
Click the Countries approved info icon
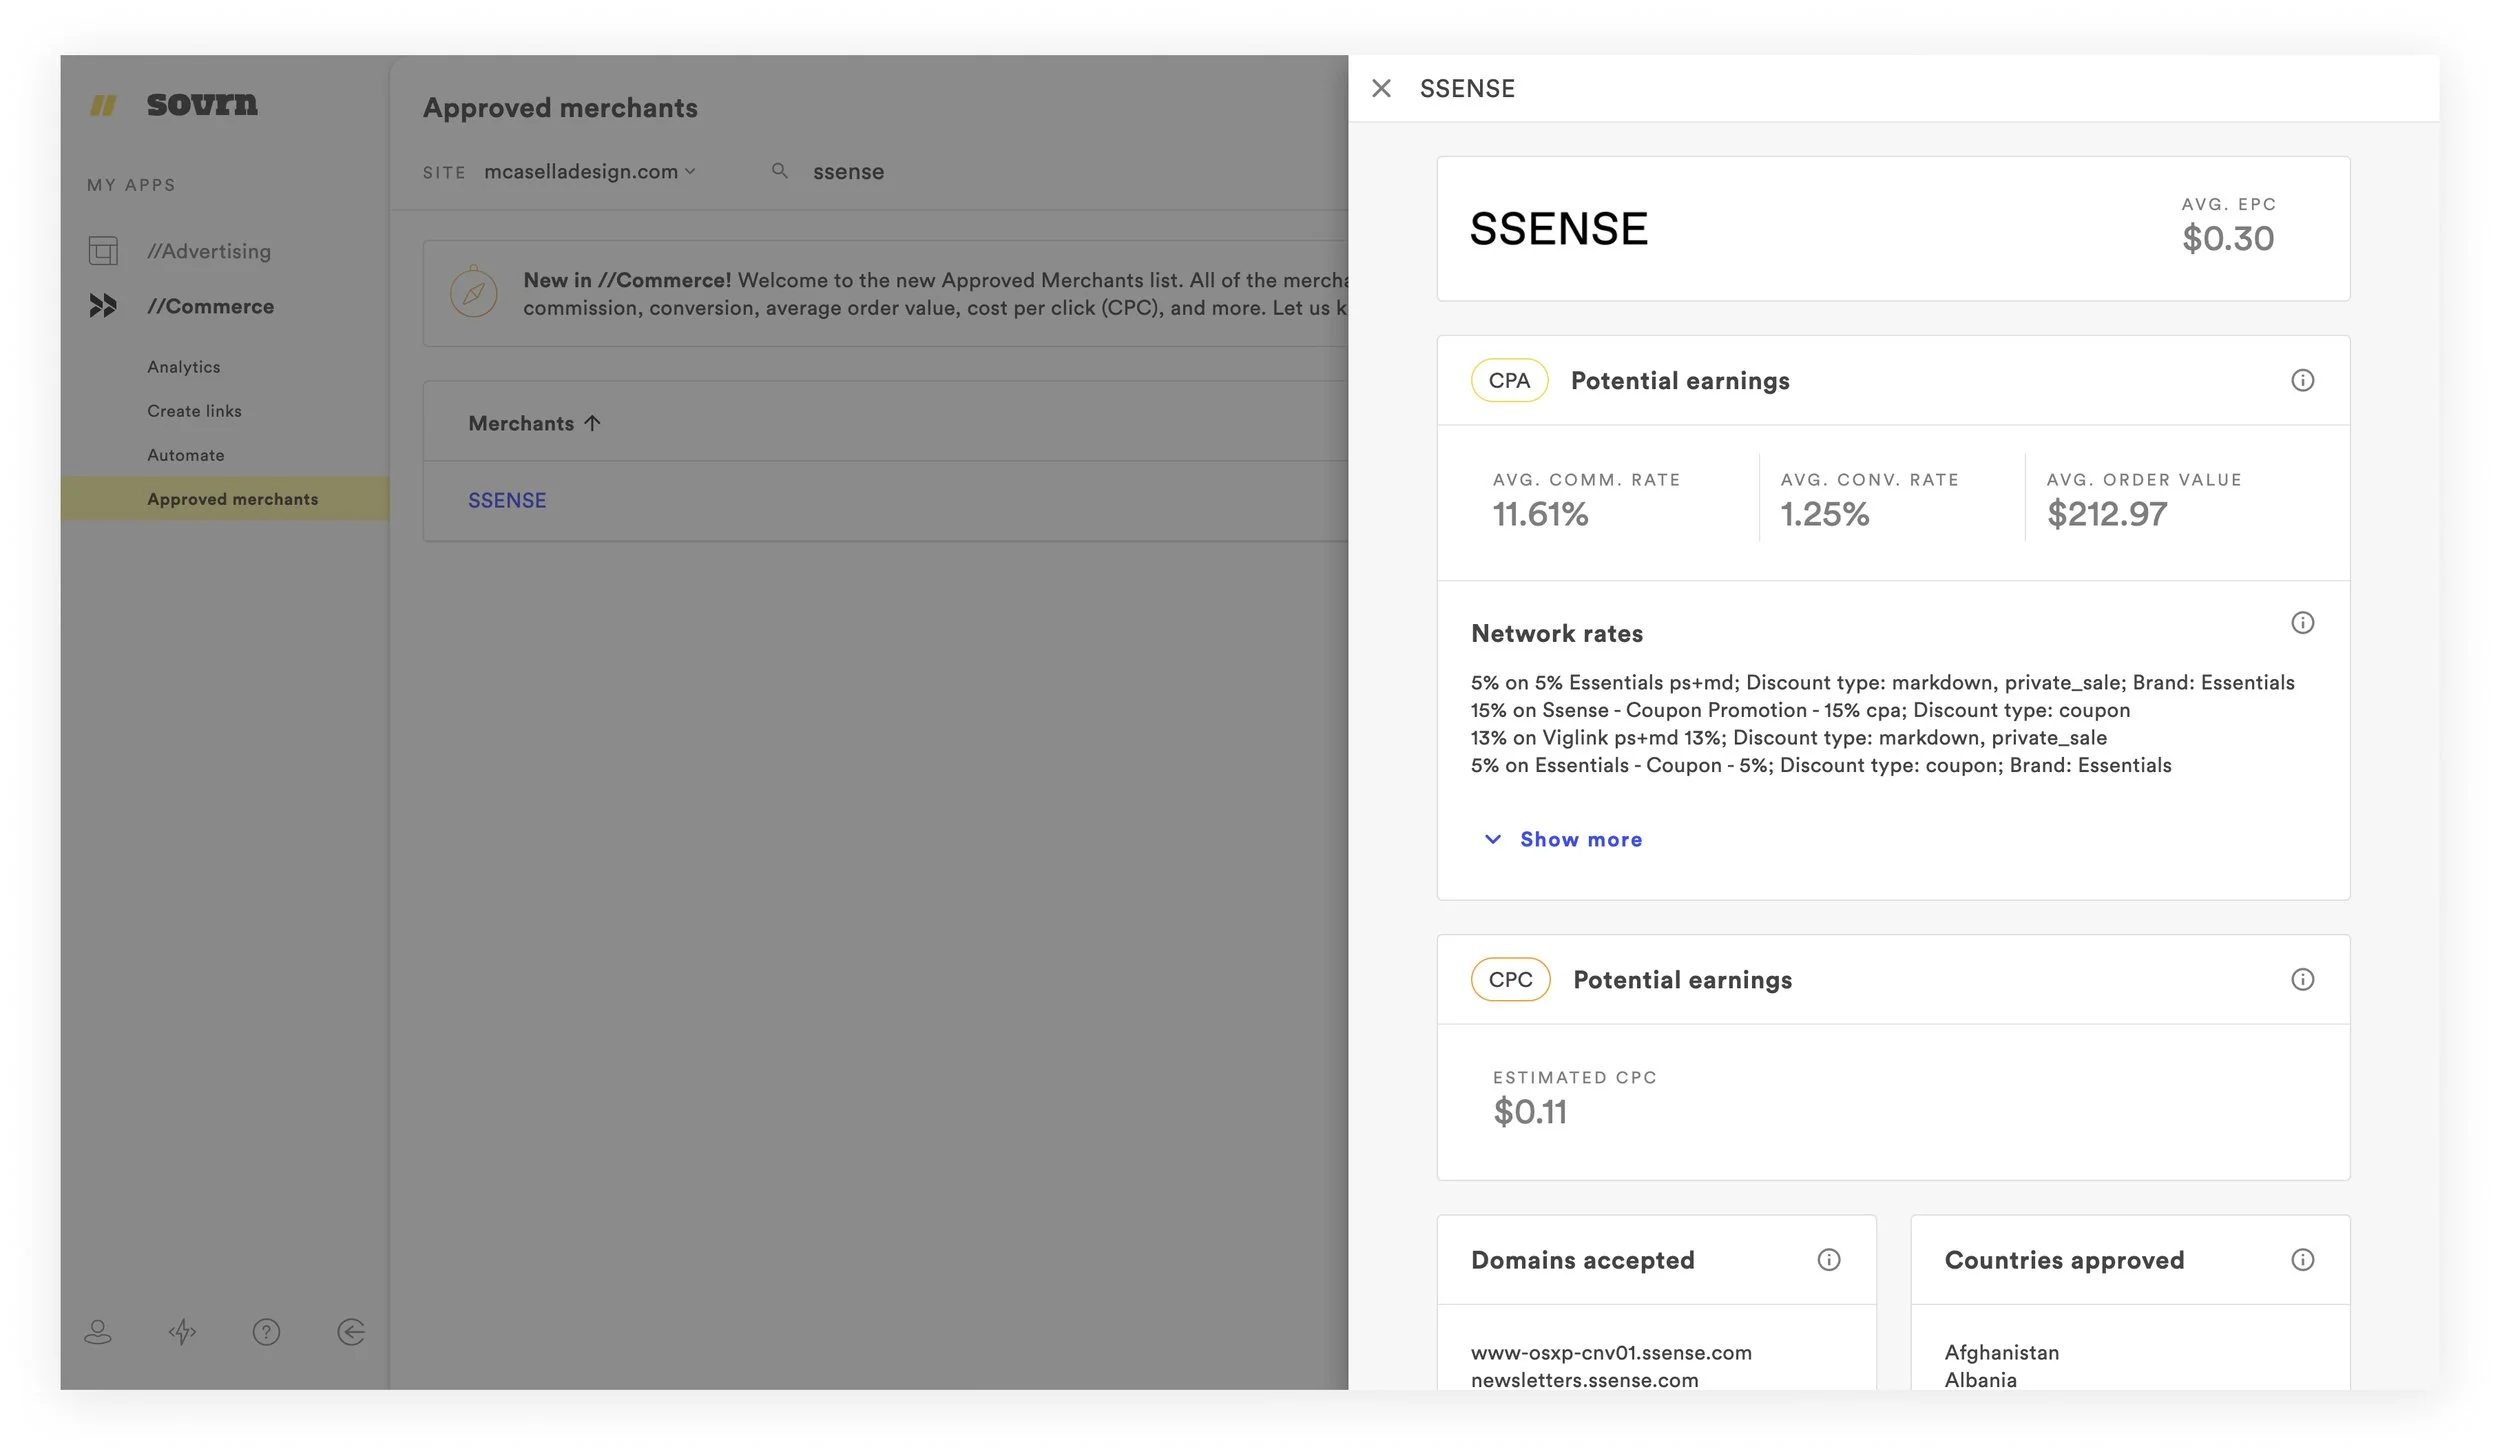[2301, 1259]
